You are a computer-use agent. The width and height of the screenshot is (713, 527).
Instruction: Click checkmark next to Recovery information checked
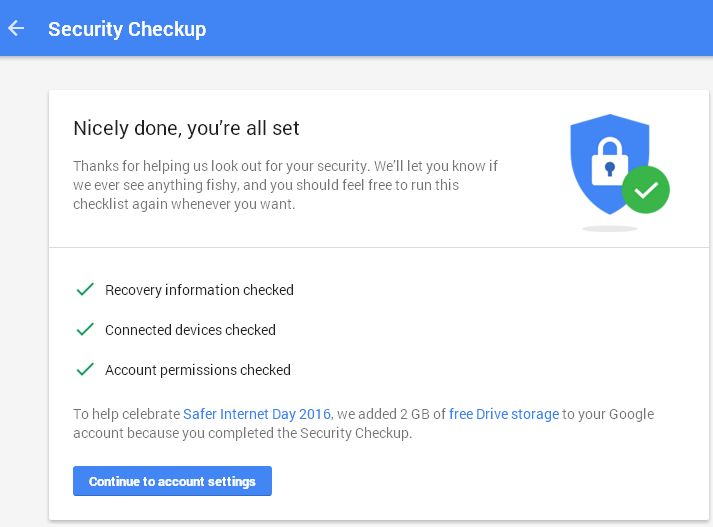(85, 289)
